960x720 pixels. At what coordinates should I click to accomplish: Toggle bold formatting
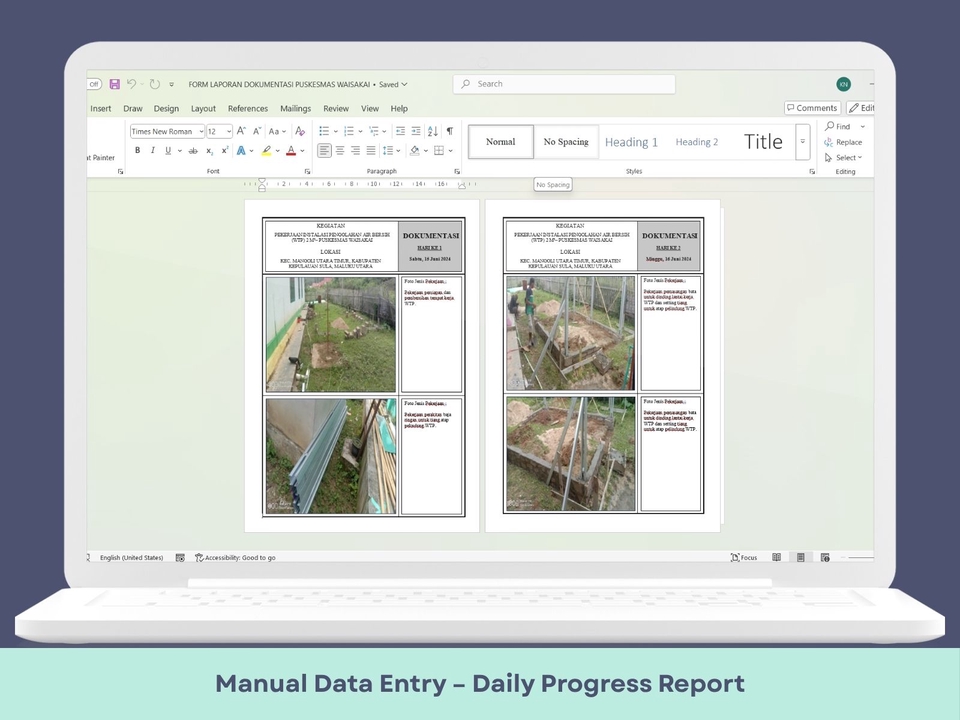point(138,151)
